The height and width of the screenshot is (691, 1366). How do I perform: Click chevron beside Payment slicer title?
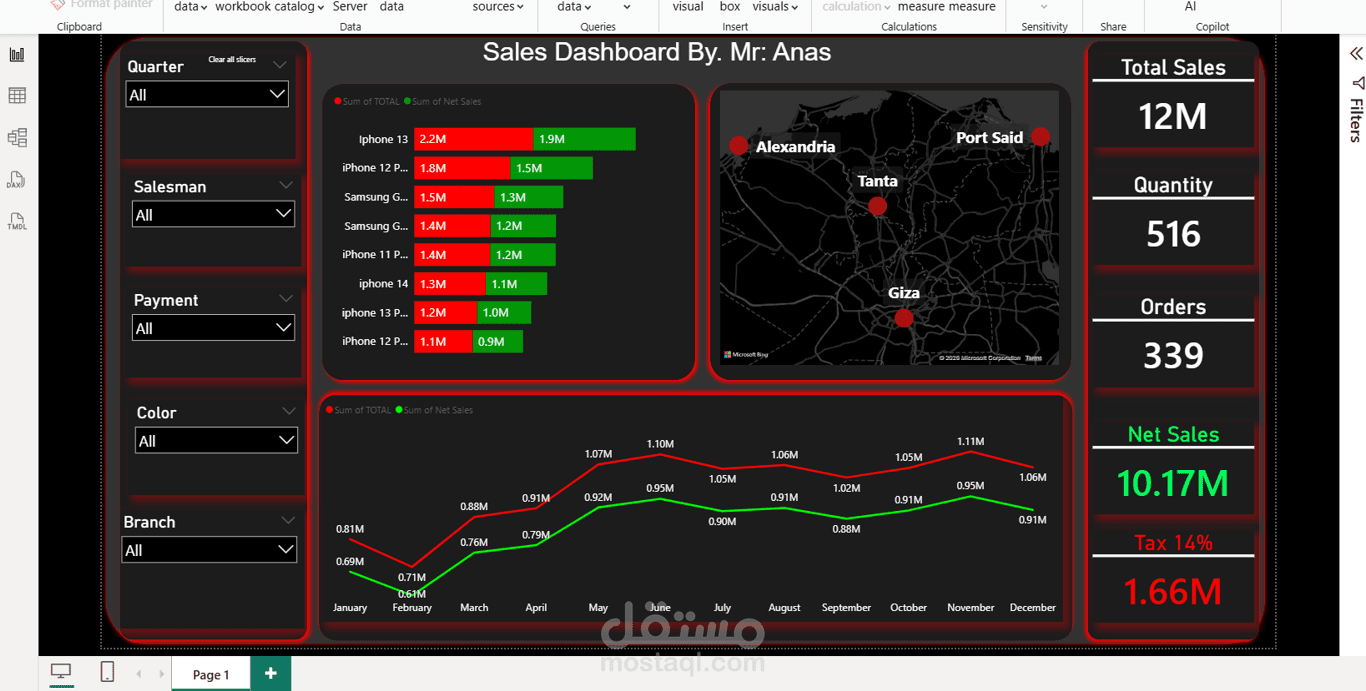286,298
